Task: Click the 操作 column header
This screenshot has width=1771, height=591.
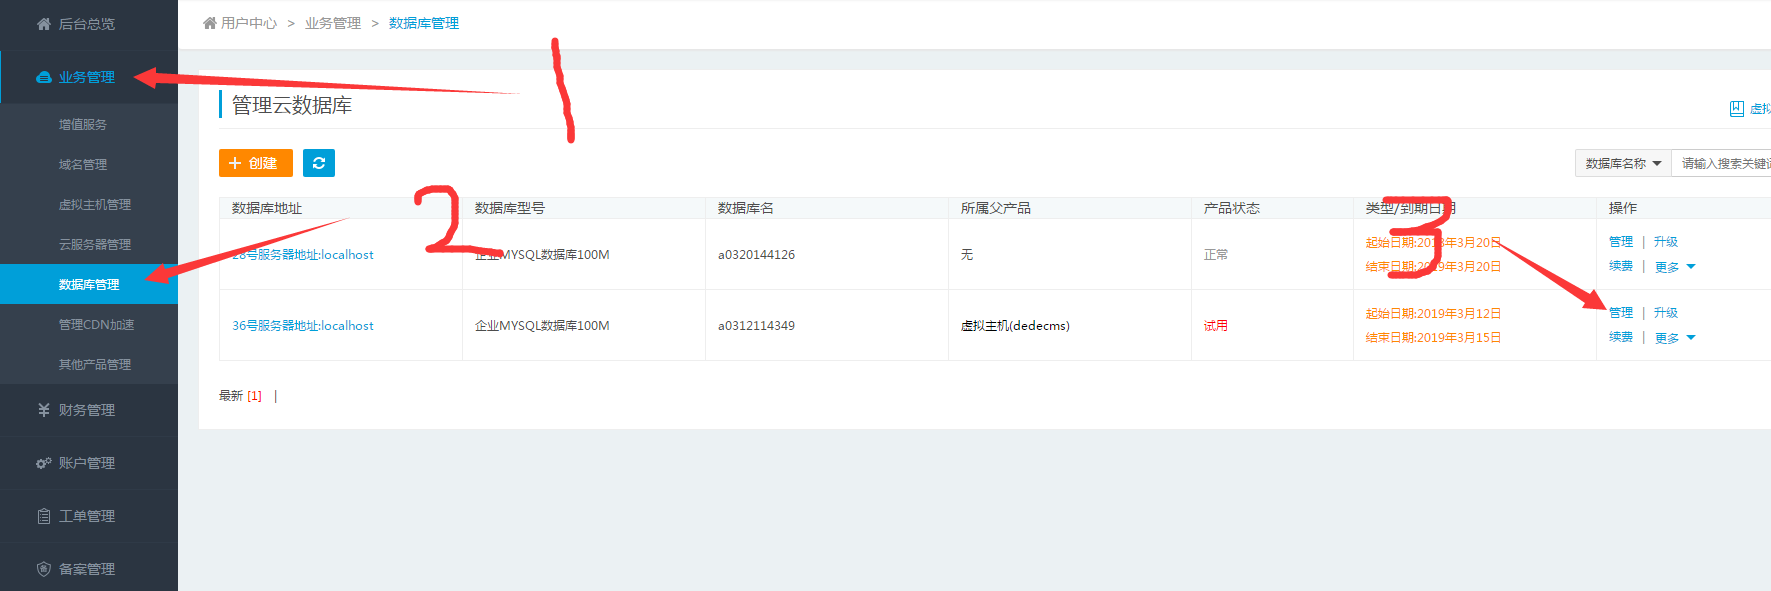Action: tap(1623, 208)
